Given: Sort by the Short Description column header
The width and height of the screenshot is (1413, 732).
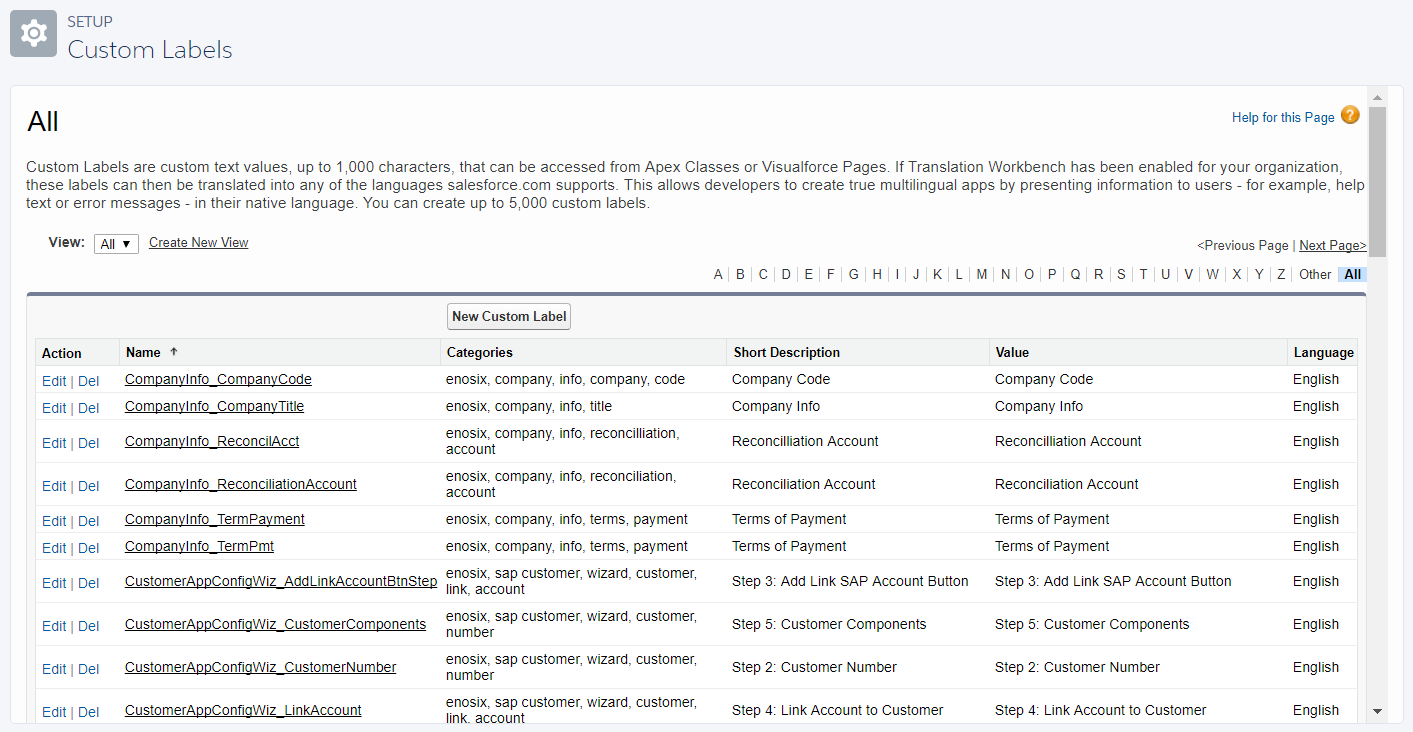Looking at the screenshot, I should click(787, 352).
